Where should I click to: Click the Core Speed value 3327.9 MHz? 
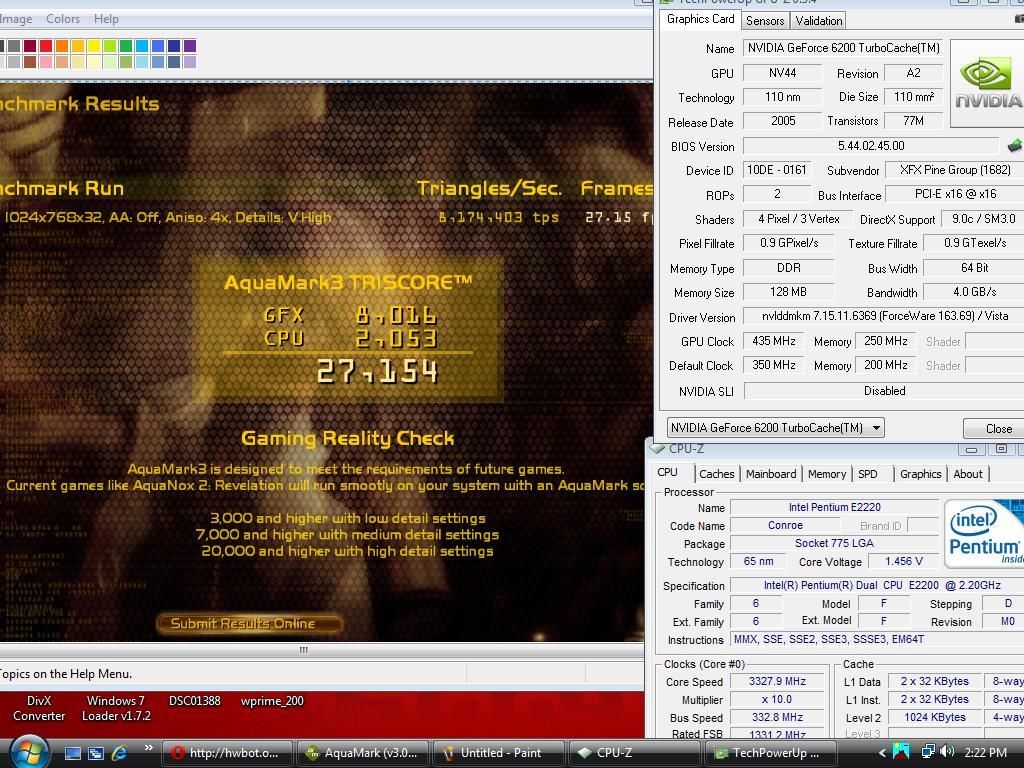[777, 681]
